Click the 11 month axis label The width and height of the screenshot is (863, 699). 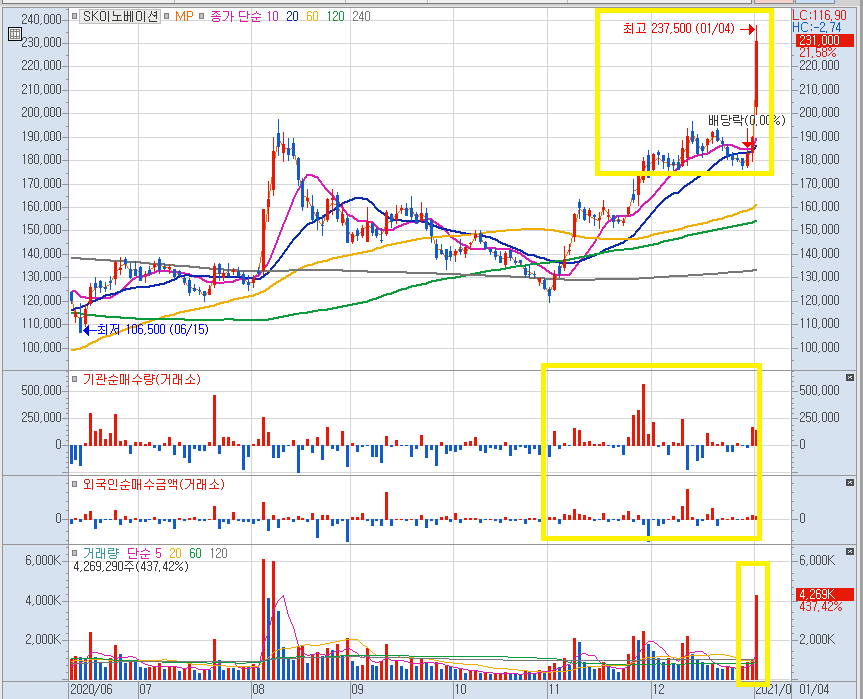click(x=554, y=690)
